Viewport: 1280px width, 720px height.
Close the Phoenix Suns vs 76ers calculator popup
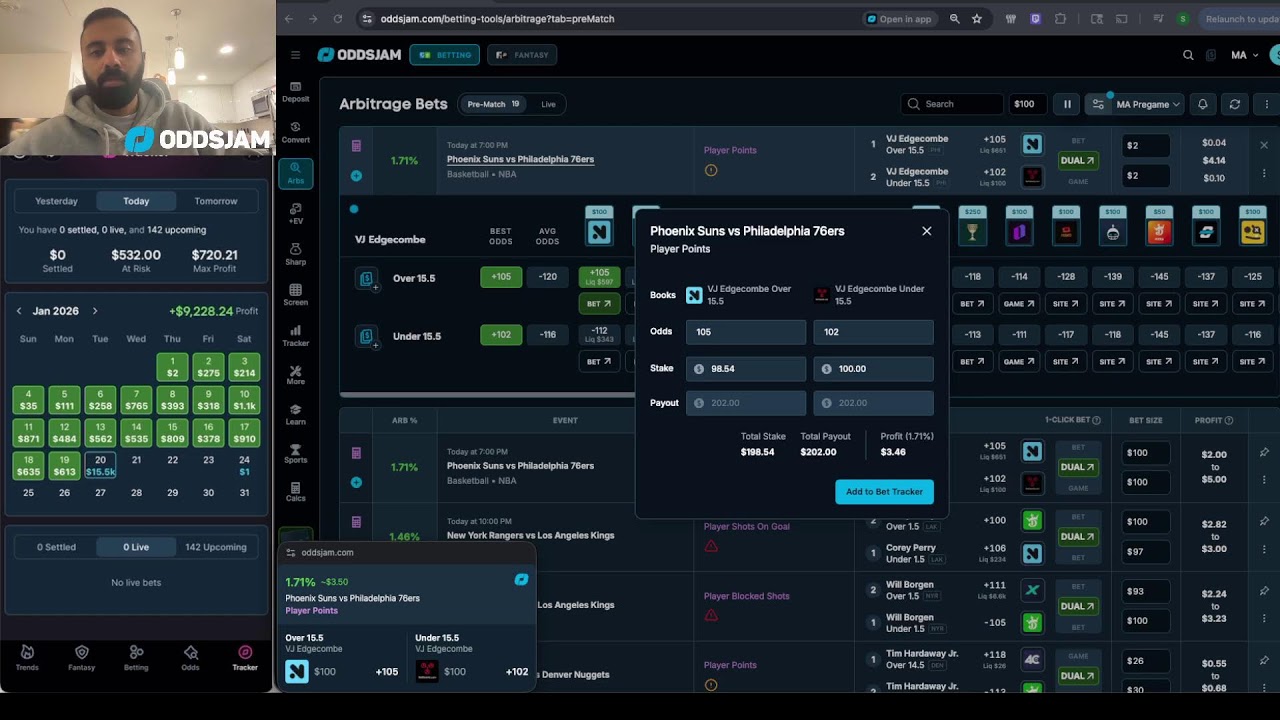(x=926, y=231)
